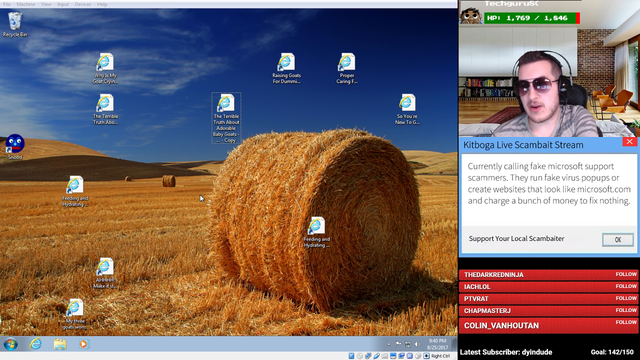Click the 'Kitboga Live Scambait Stream' title
This screenshot has height=360, width=640.
point(523,145)
